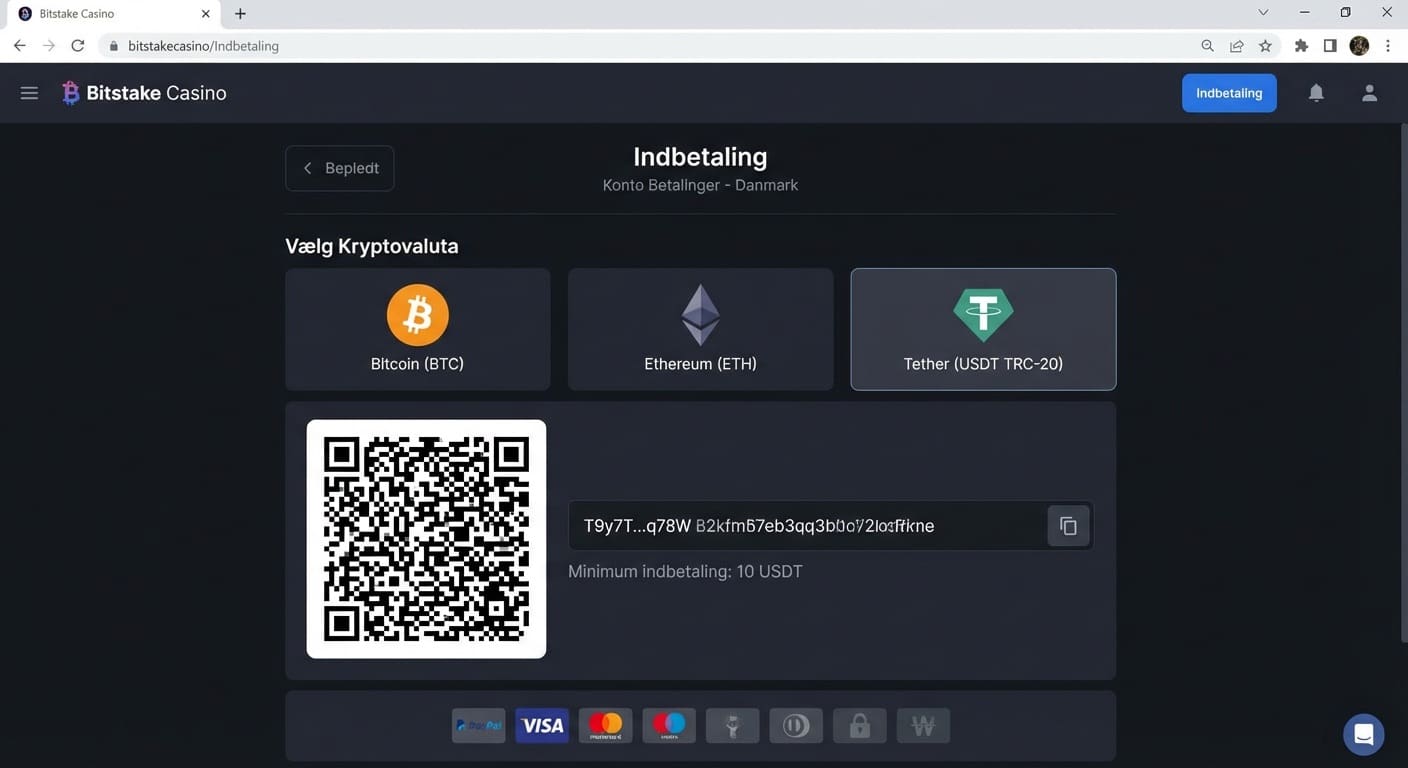Copy the deposit wallet address
The width and height of the screenshot is (1408, 768).
coord(1068,525)
